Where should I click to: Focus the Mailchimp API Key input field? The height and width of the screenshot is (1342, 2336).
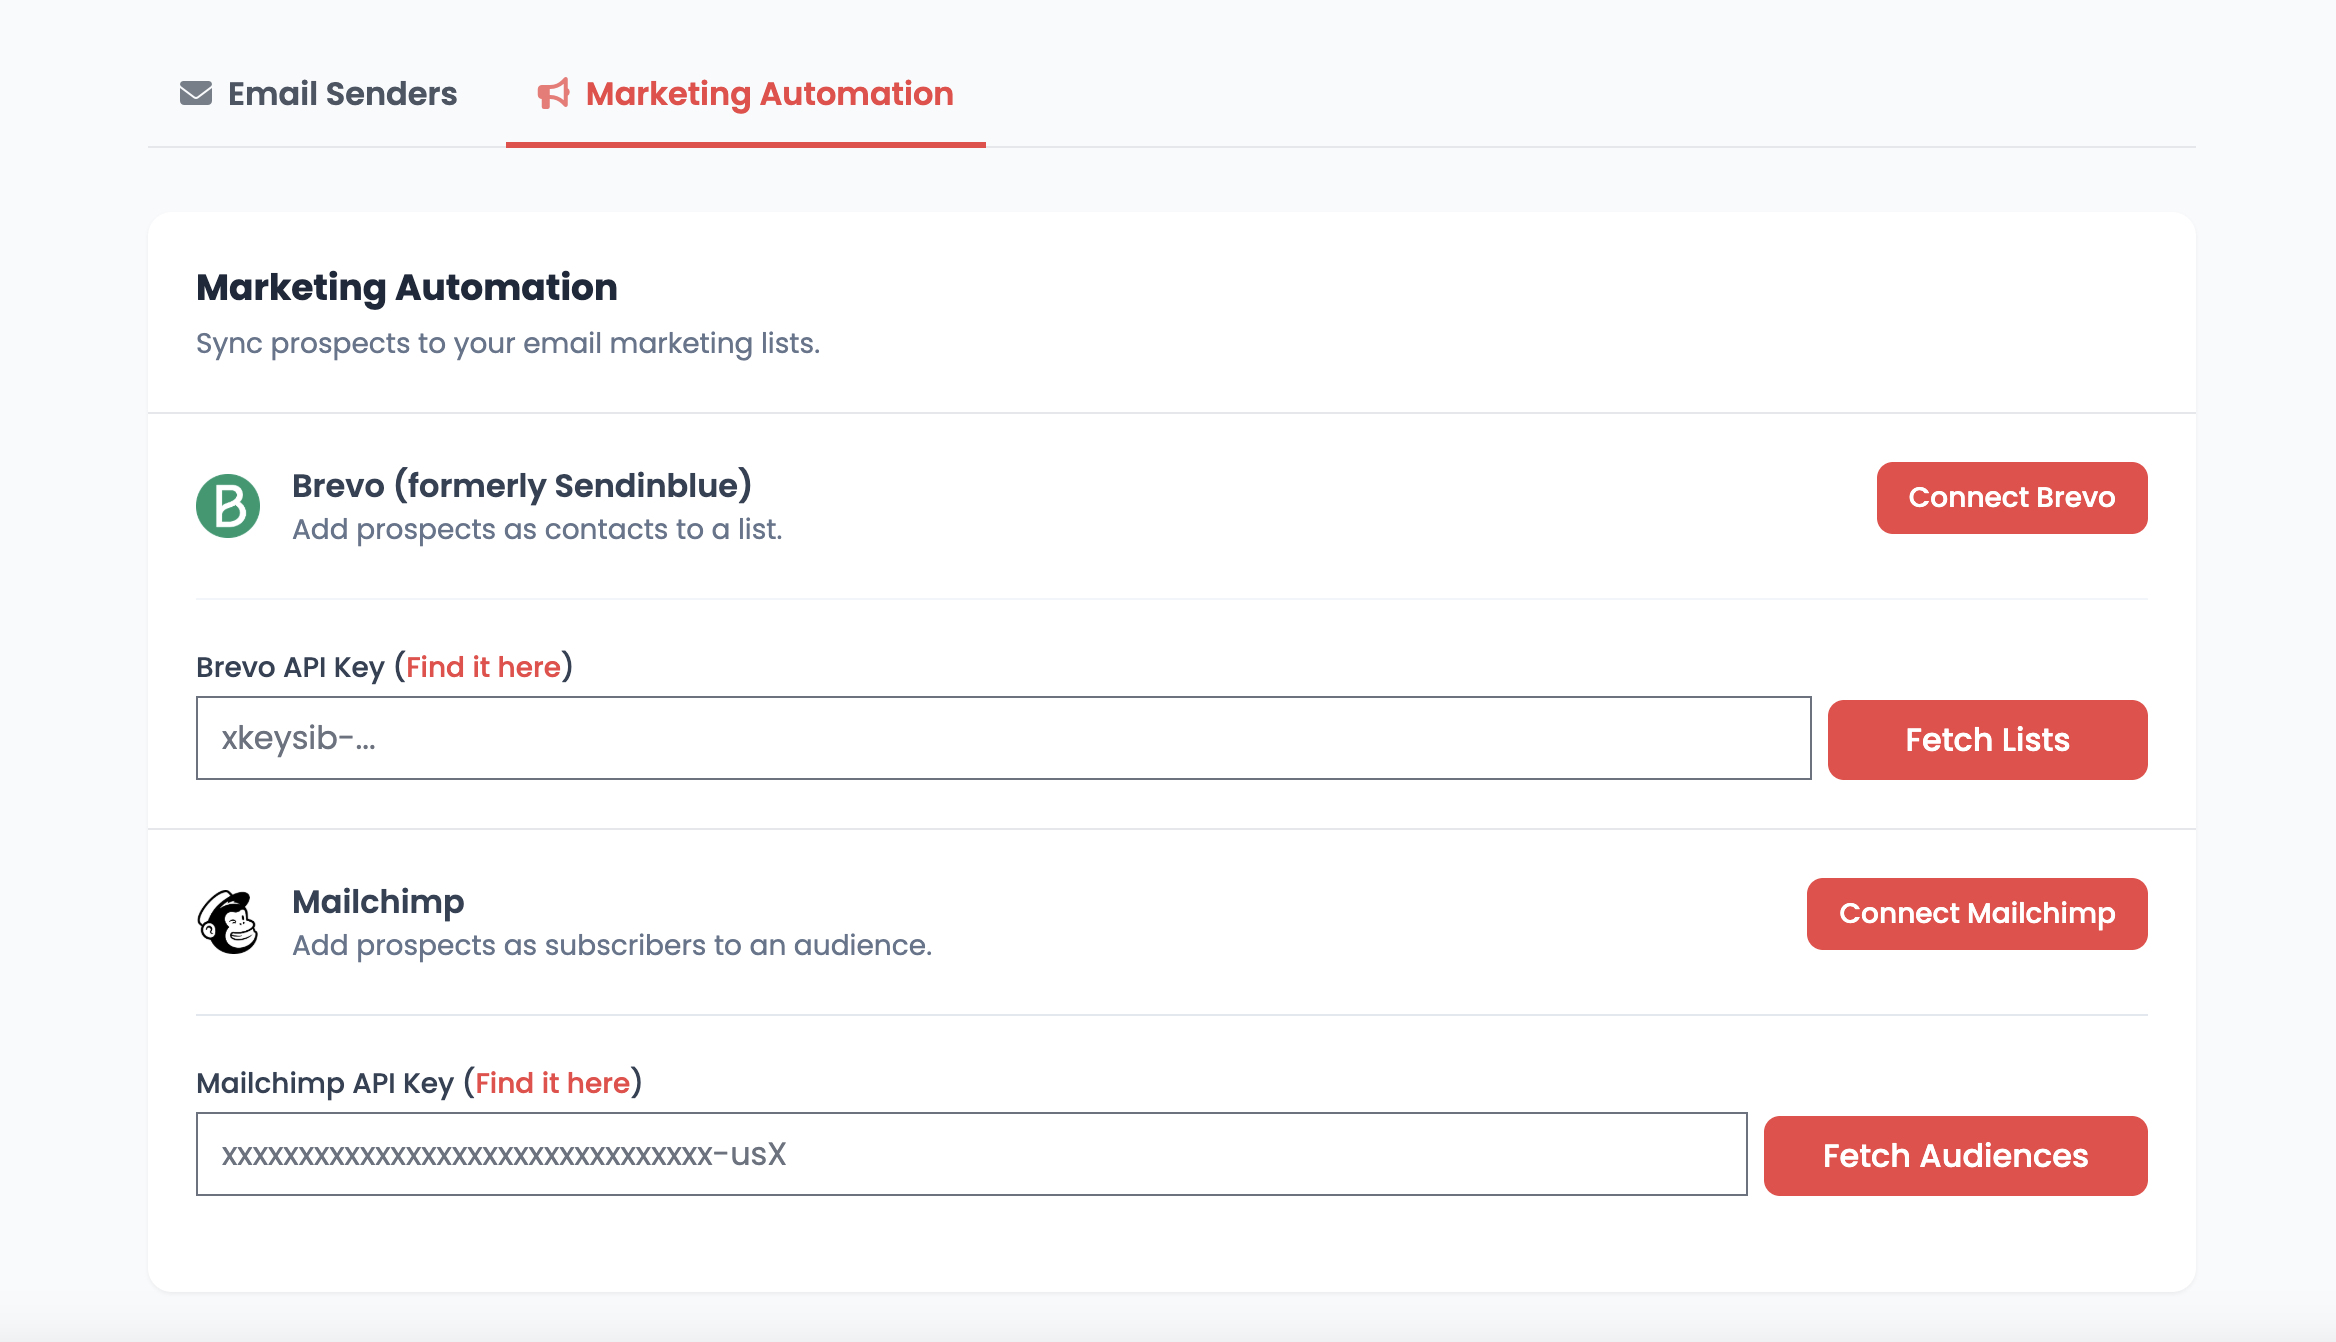pyautogui.click(x=970, y=1154)
